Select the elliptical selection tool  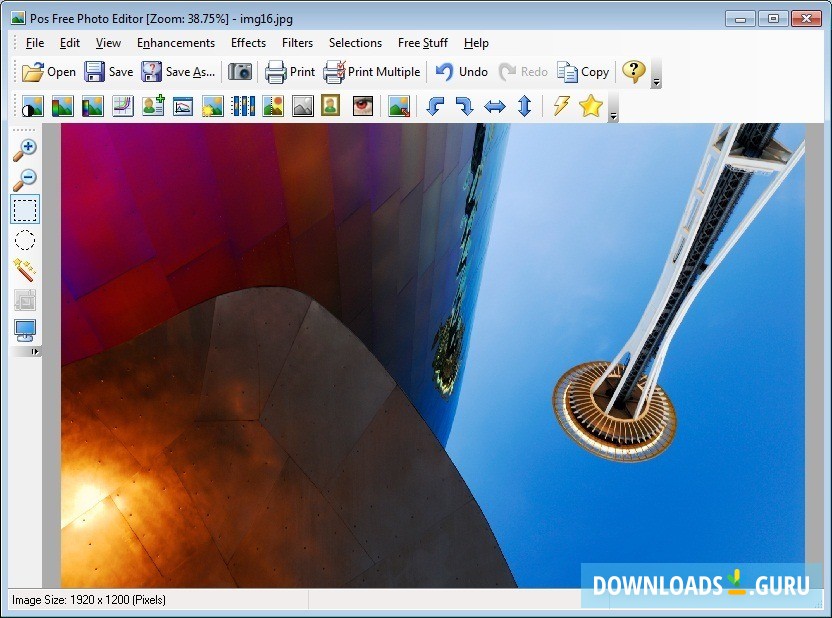tap(25, 240)
